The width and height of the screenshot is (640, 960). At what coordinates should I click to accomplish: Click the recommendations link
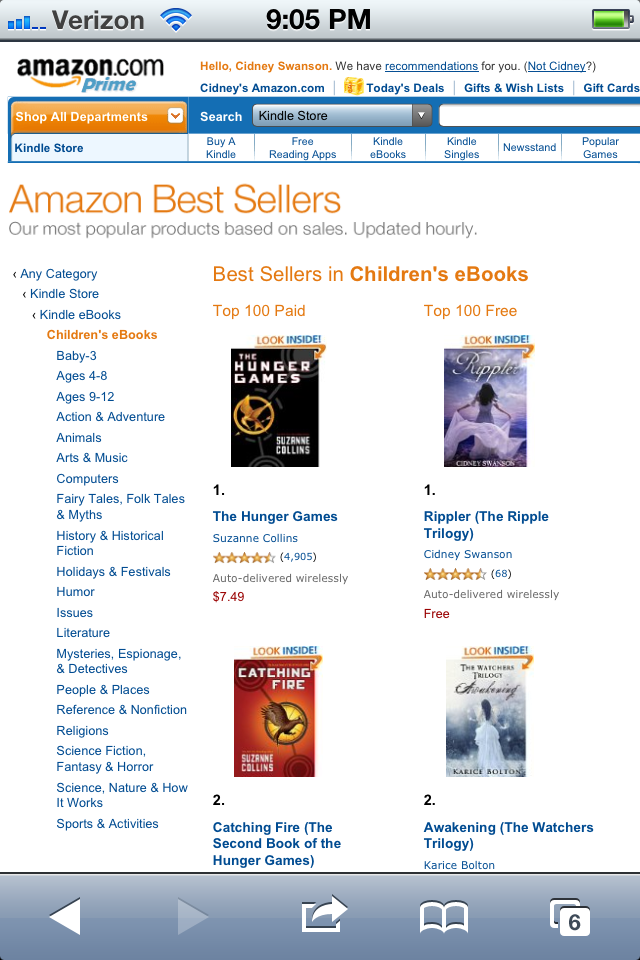[431, 66]
